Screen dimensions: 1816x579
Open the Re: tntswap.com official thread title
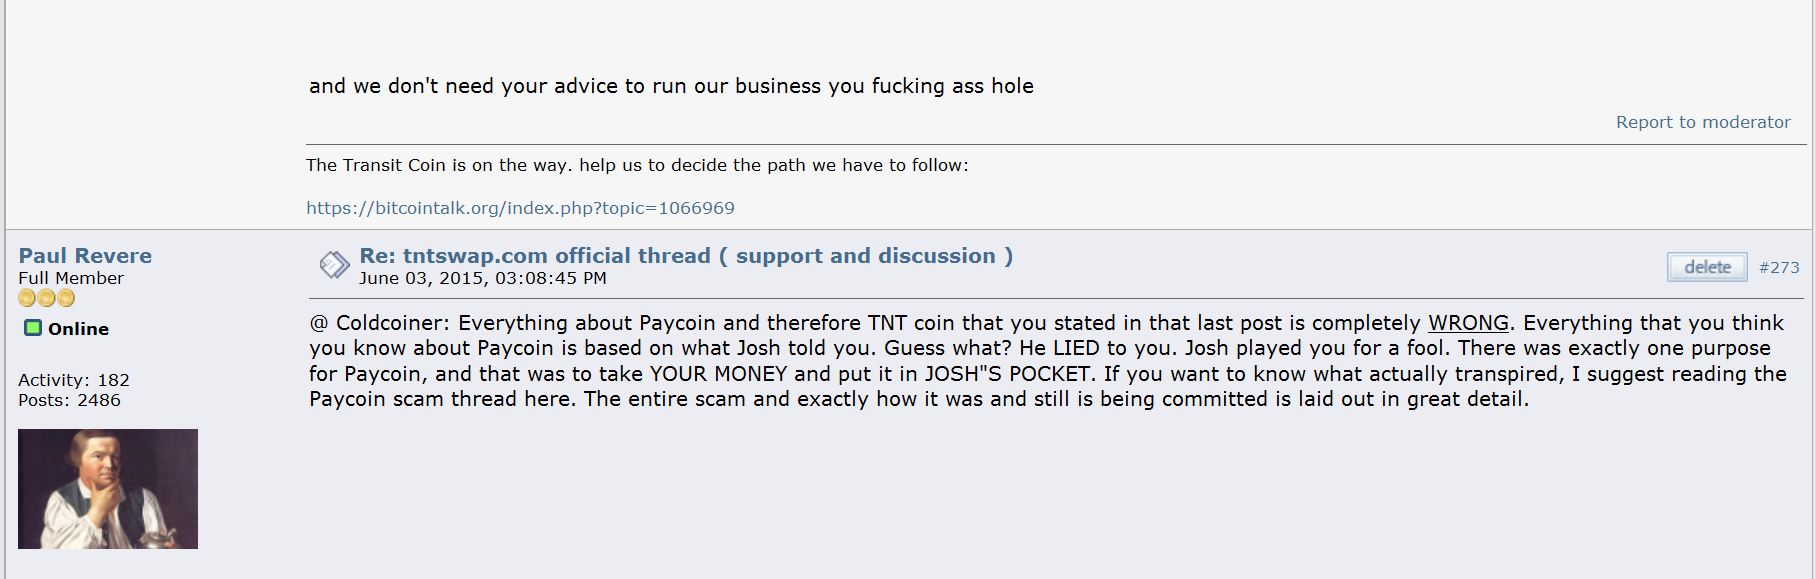coord(686,256)
